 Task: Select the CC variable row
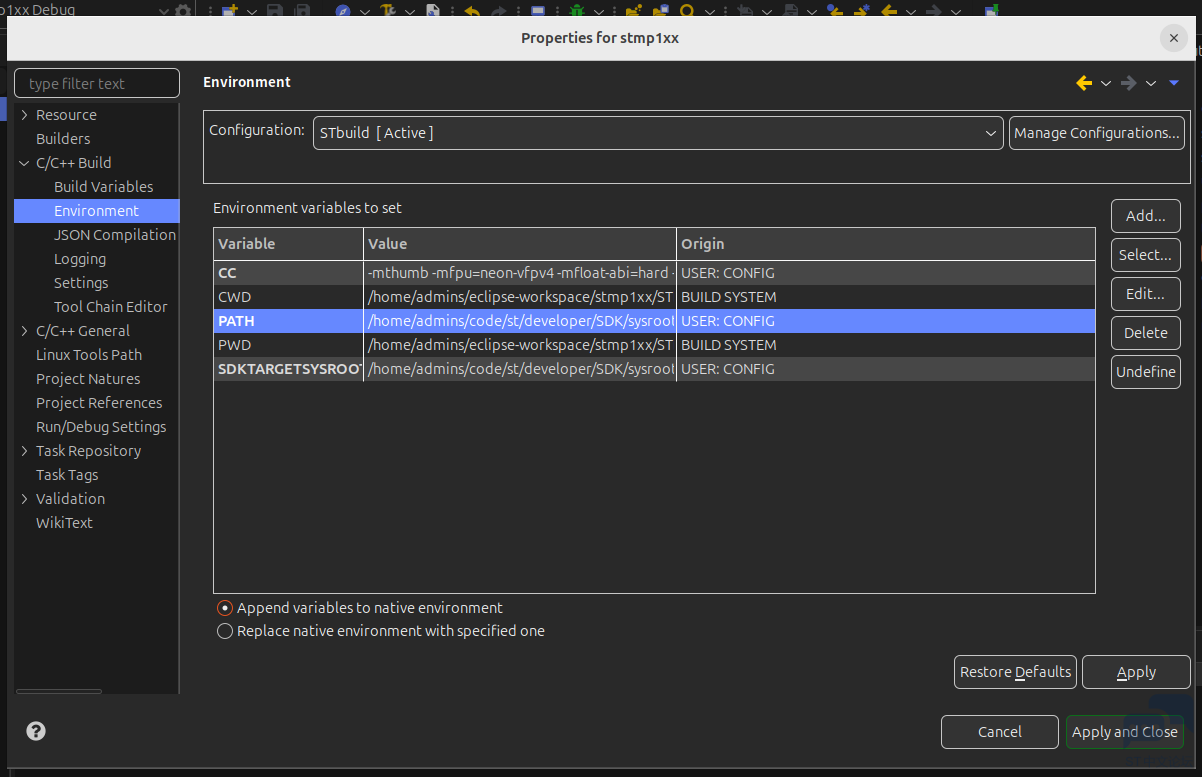coord(654,273)
